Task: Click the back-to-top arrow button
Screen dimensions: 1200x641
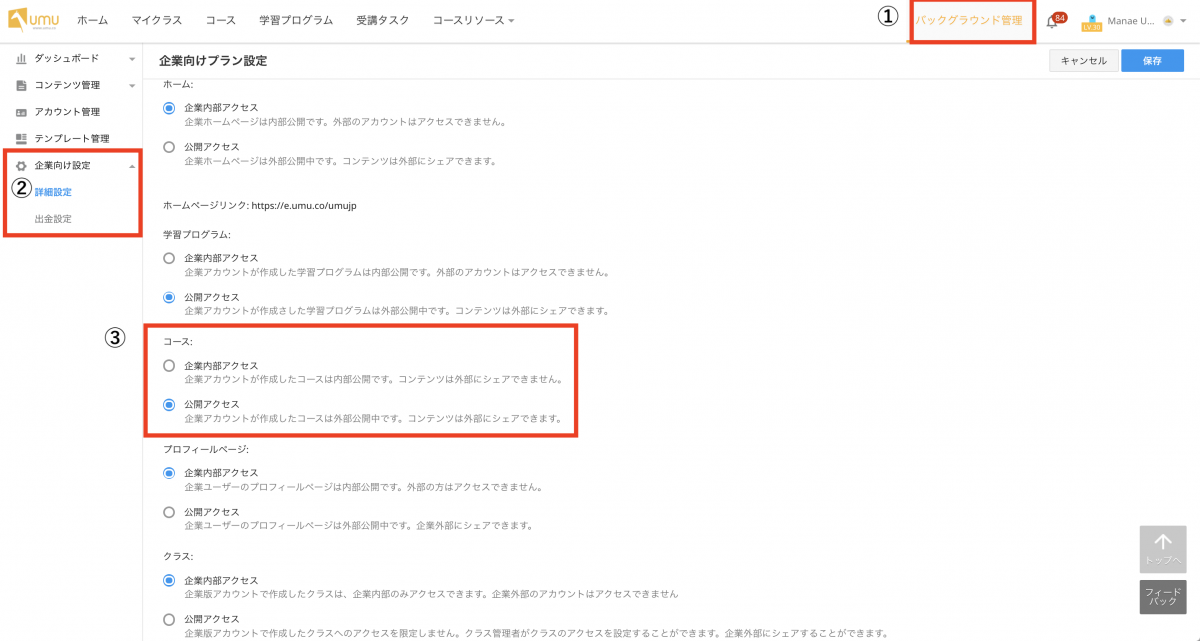Action: click(1163, 548)
